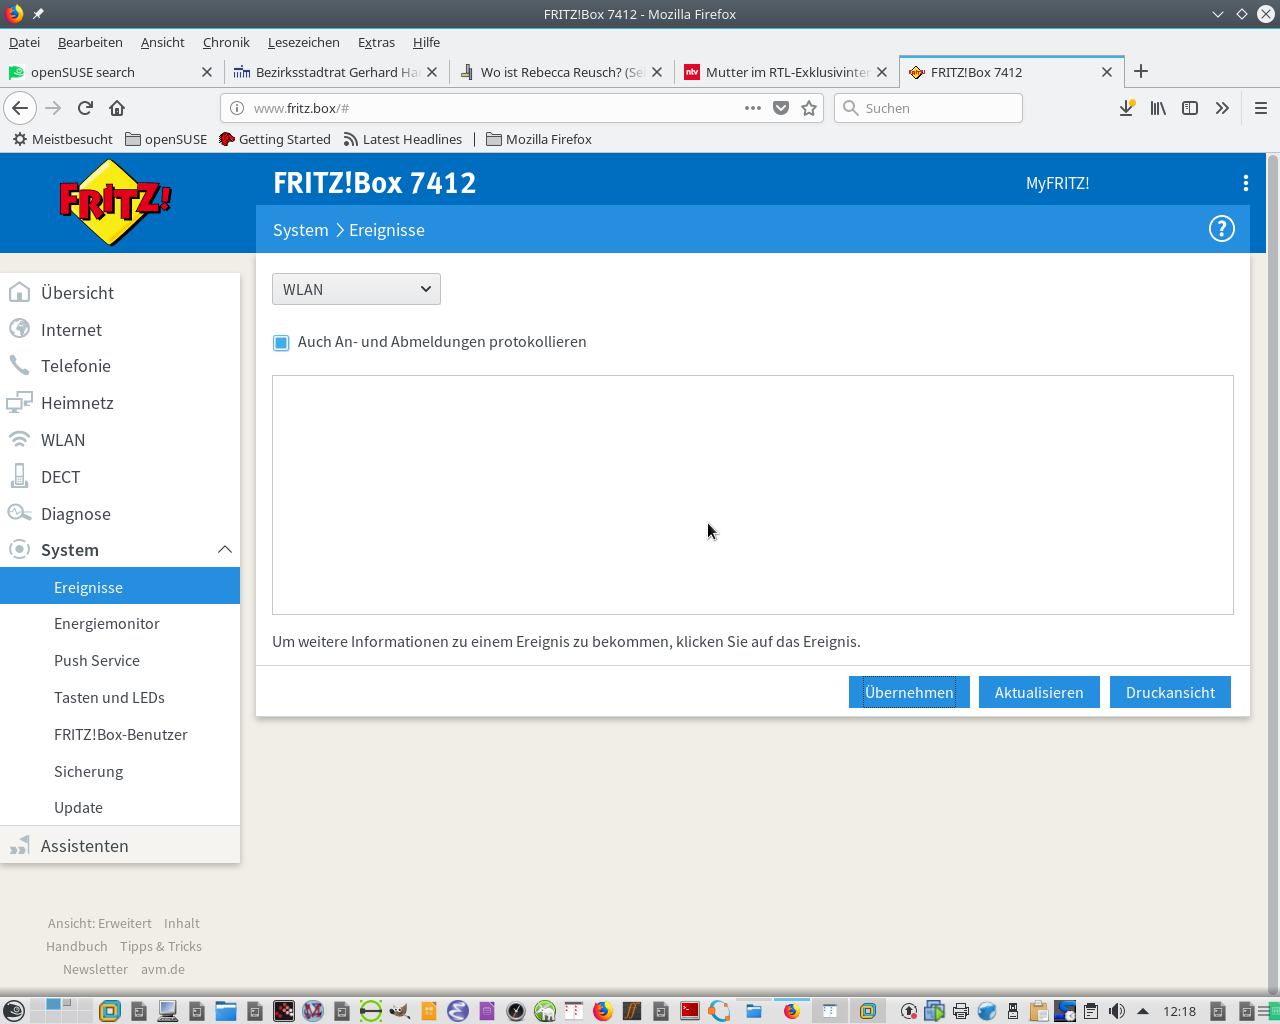The width and height of the screenshot is (1280, 1024).
Task: Click the Übernehmen button
Action: [x=909, y=692]
